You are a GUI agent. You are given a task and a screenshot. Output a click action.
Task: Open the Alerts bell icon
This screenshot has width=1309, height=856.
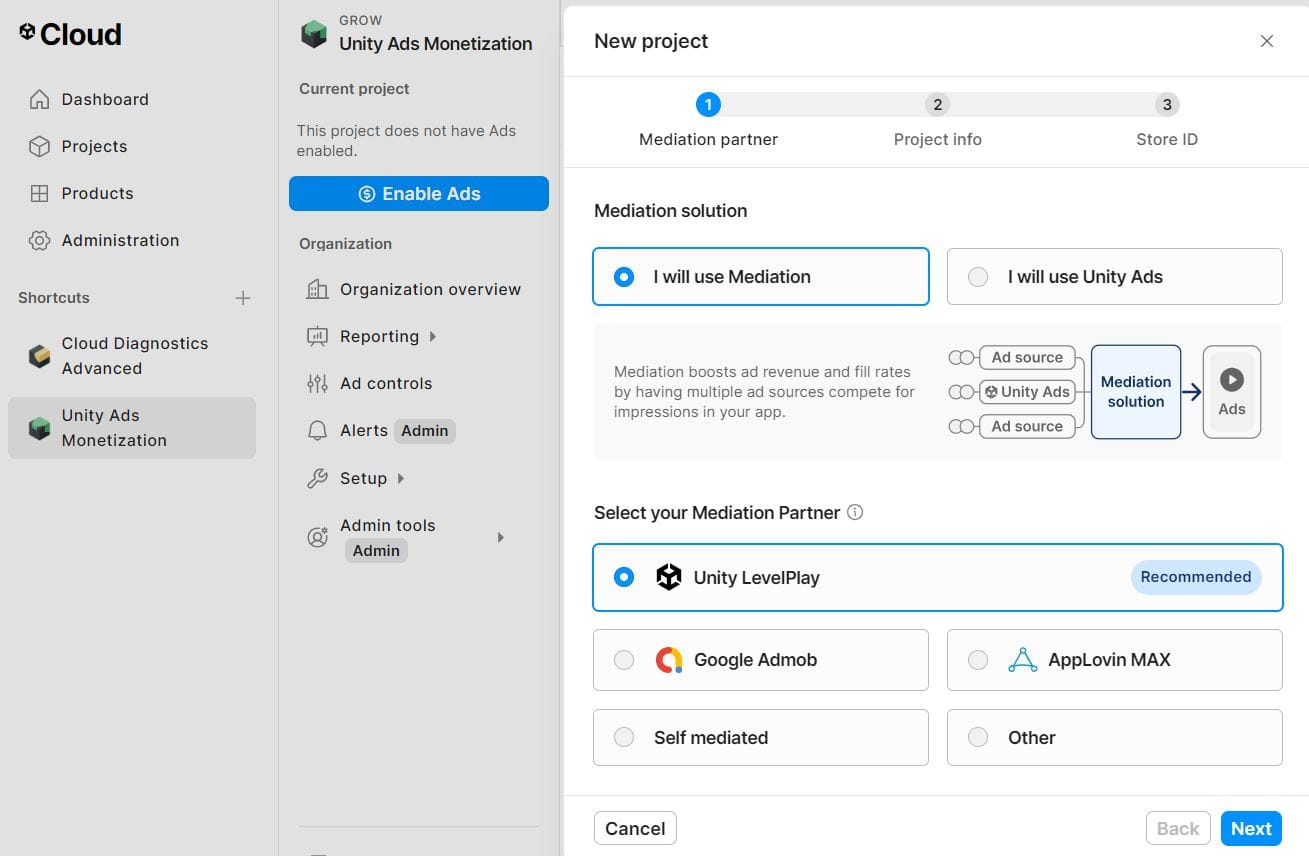coord(317,430)
